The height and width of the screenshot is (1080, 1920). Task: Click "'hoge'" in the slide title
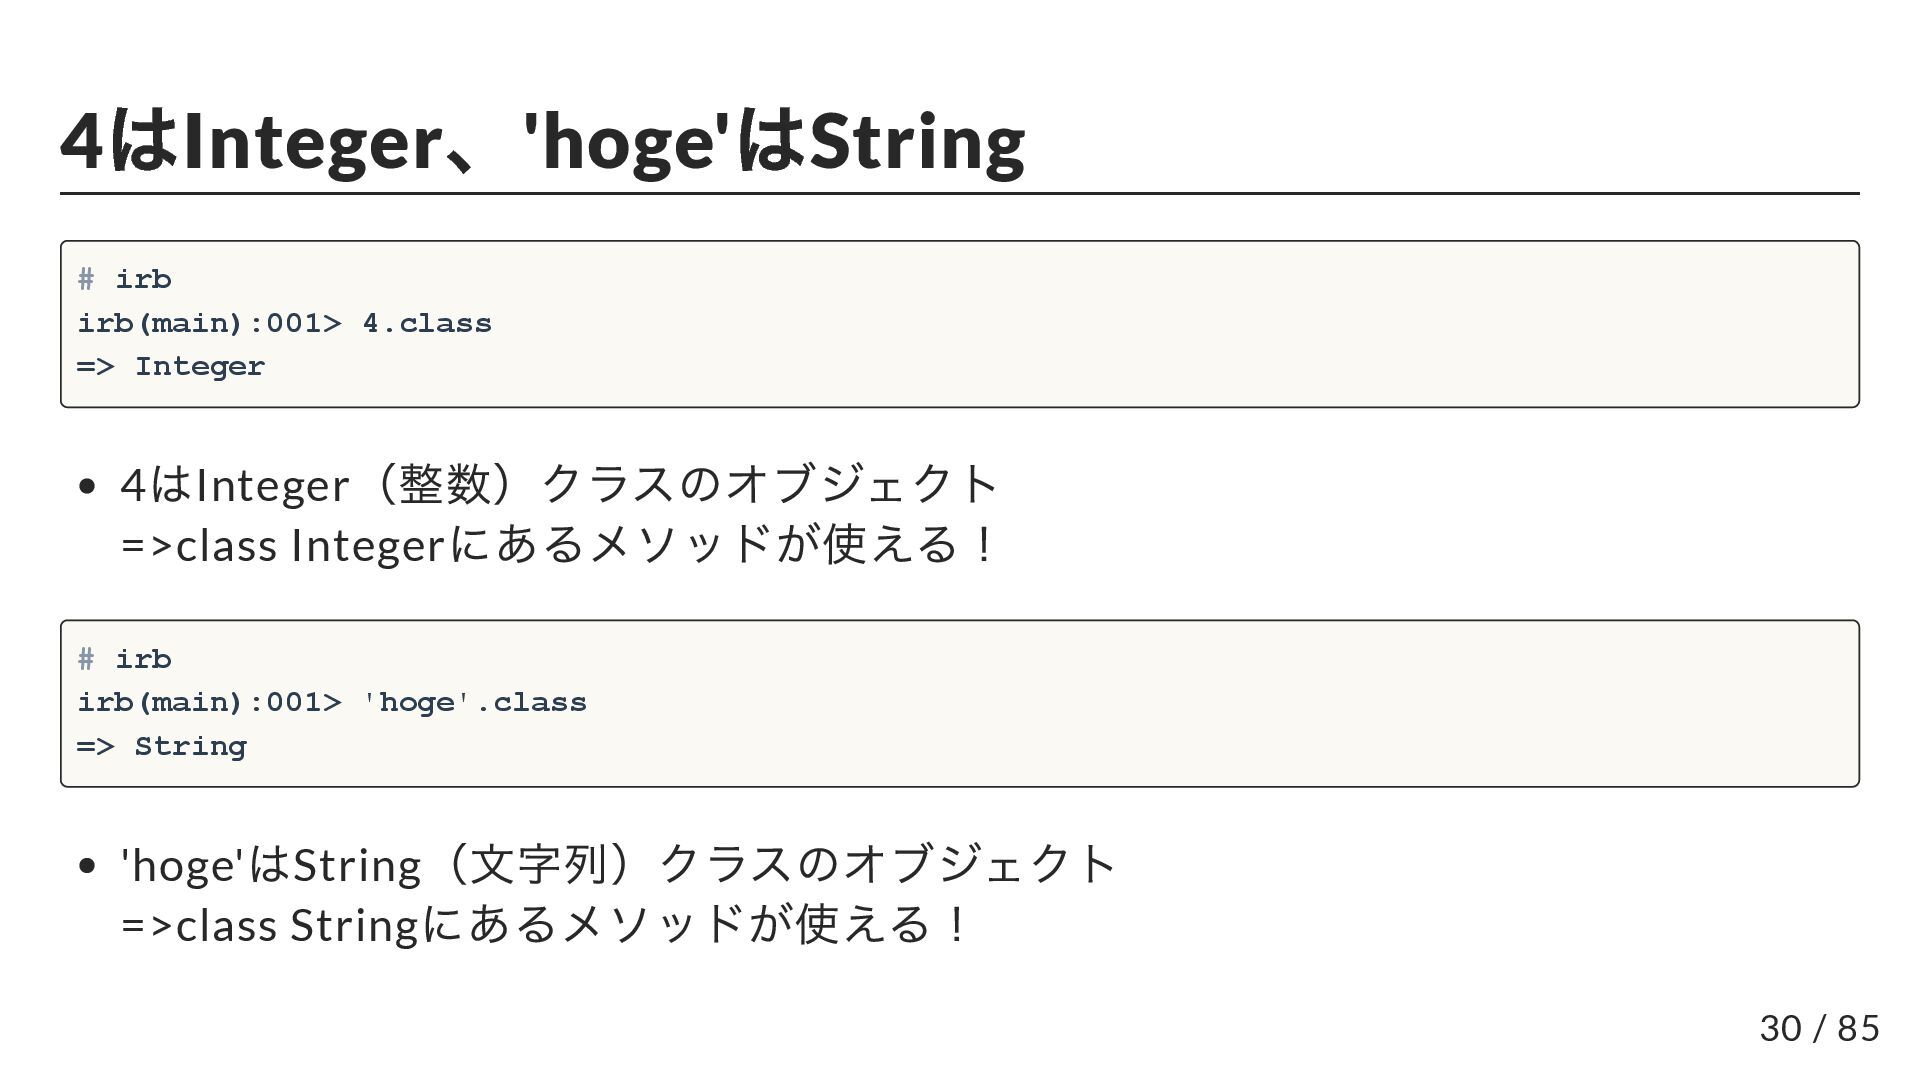pyautogui.click(x=621, y=141)
